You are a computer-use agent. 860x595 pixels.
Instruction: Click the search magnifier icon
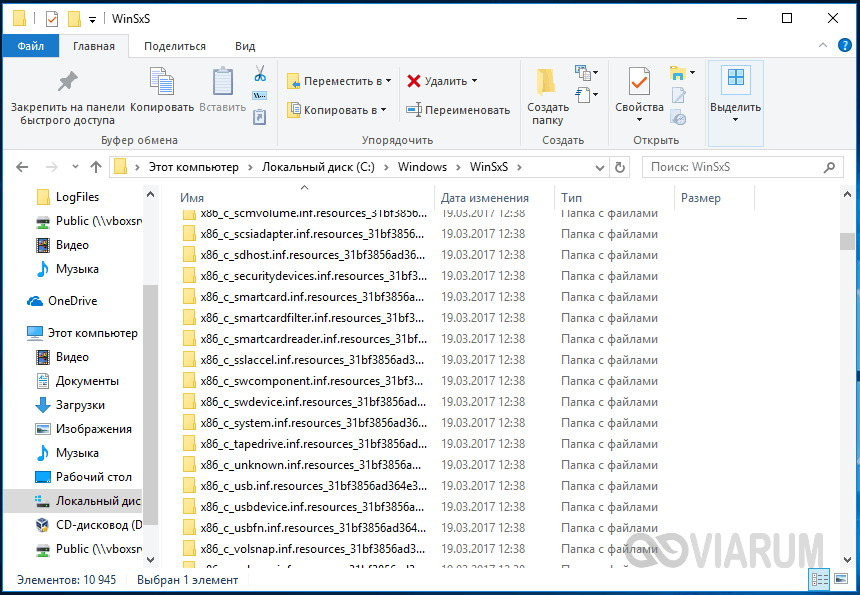[829, 167]
